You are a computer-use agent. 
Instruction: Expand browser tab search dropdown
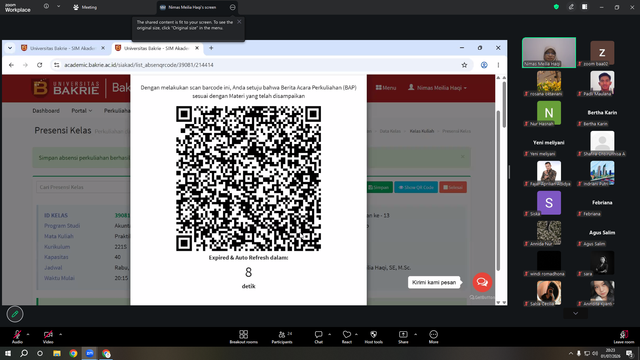[x=10, y=48]
